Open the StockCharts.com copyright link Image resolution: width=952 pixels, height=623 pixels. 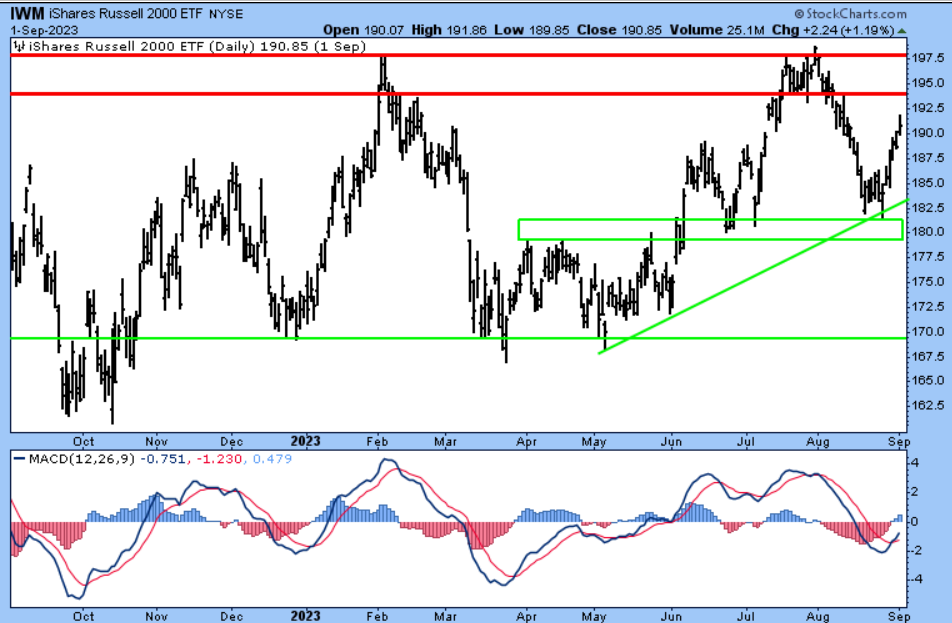pos(850,13)
